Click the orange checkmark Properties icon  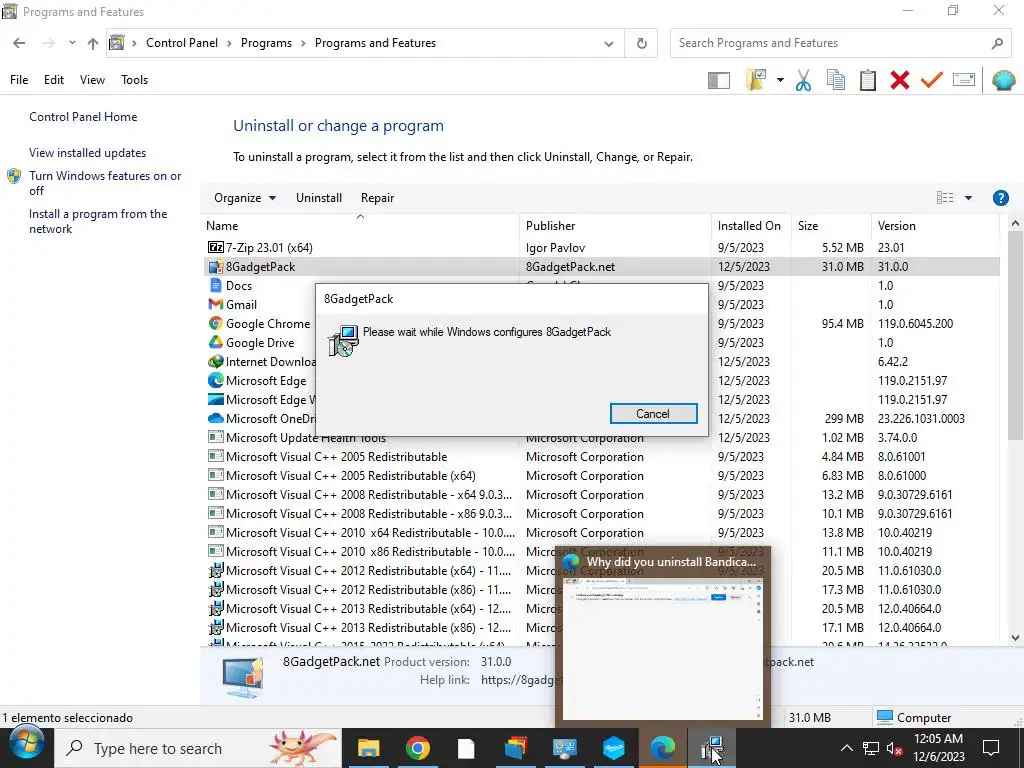coord(931,80)
